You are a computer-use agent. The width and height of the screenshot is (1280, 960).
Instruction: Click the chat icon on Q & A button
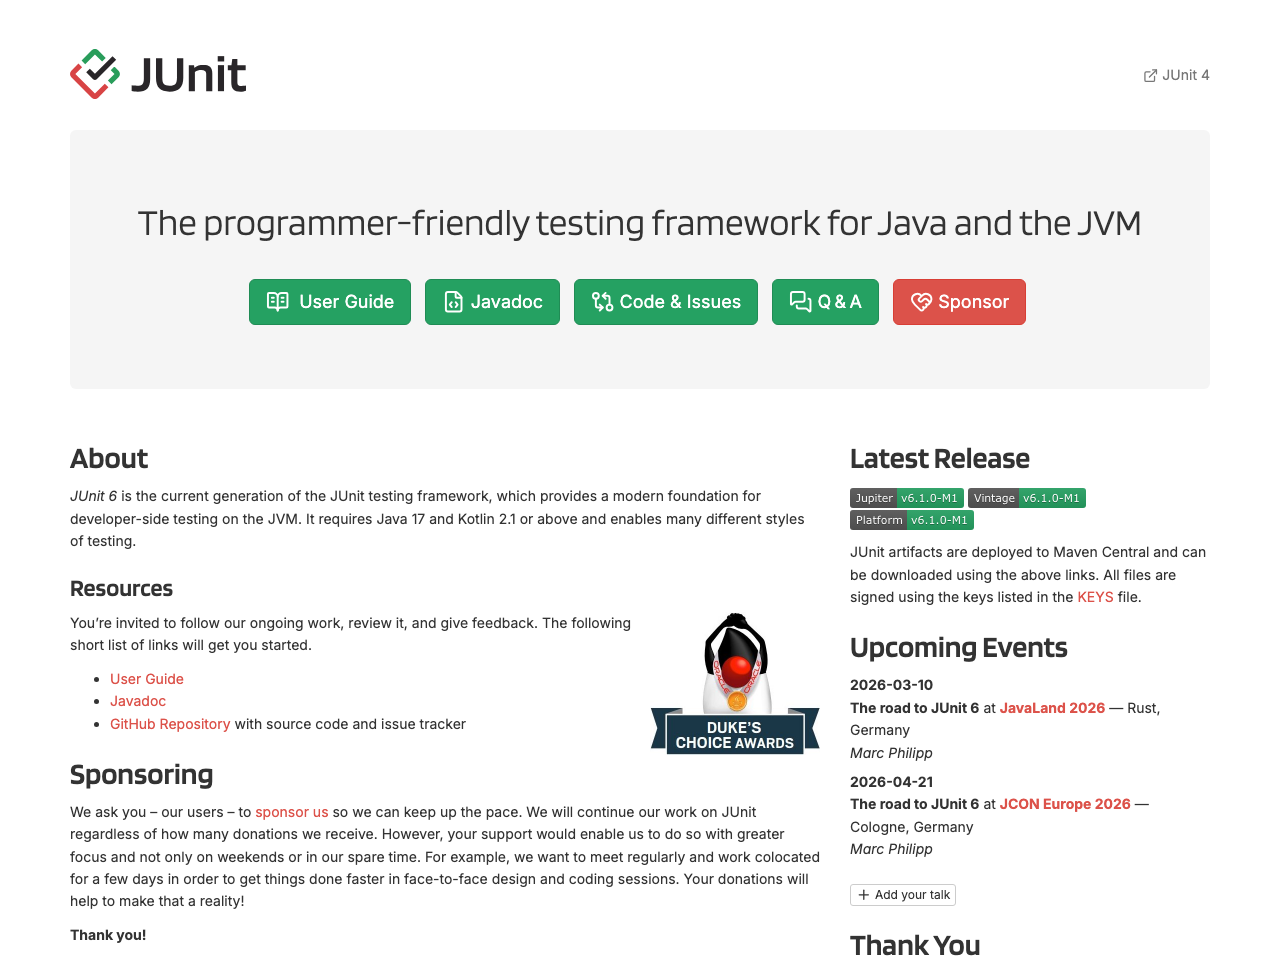point(801,301)
